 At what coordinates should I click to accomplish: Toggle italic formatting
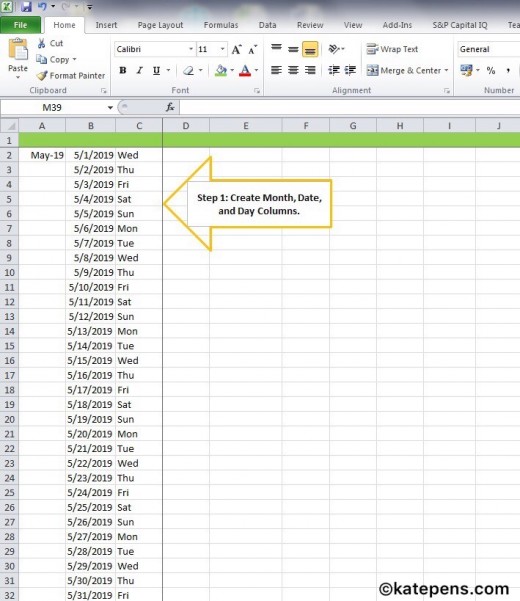coord(139,71)
